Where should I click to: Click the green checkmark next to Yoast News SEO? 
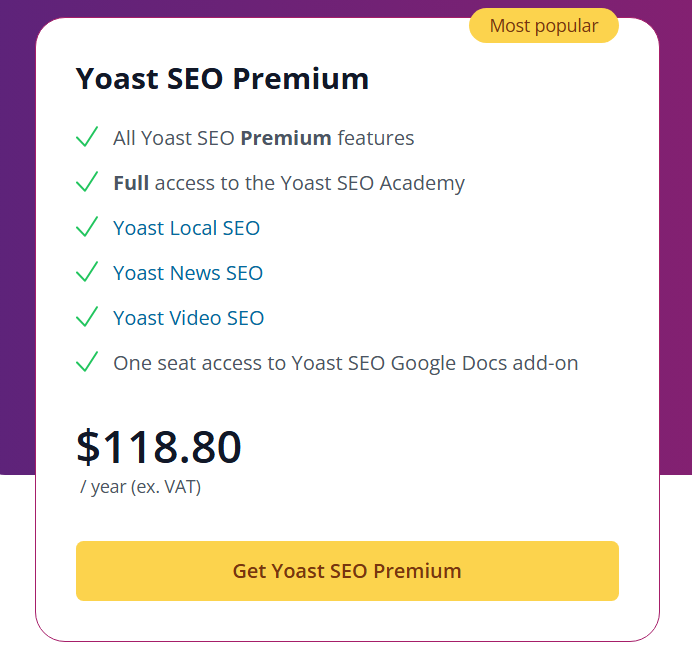pyautogui.click(x=87, y=272)
